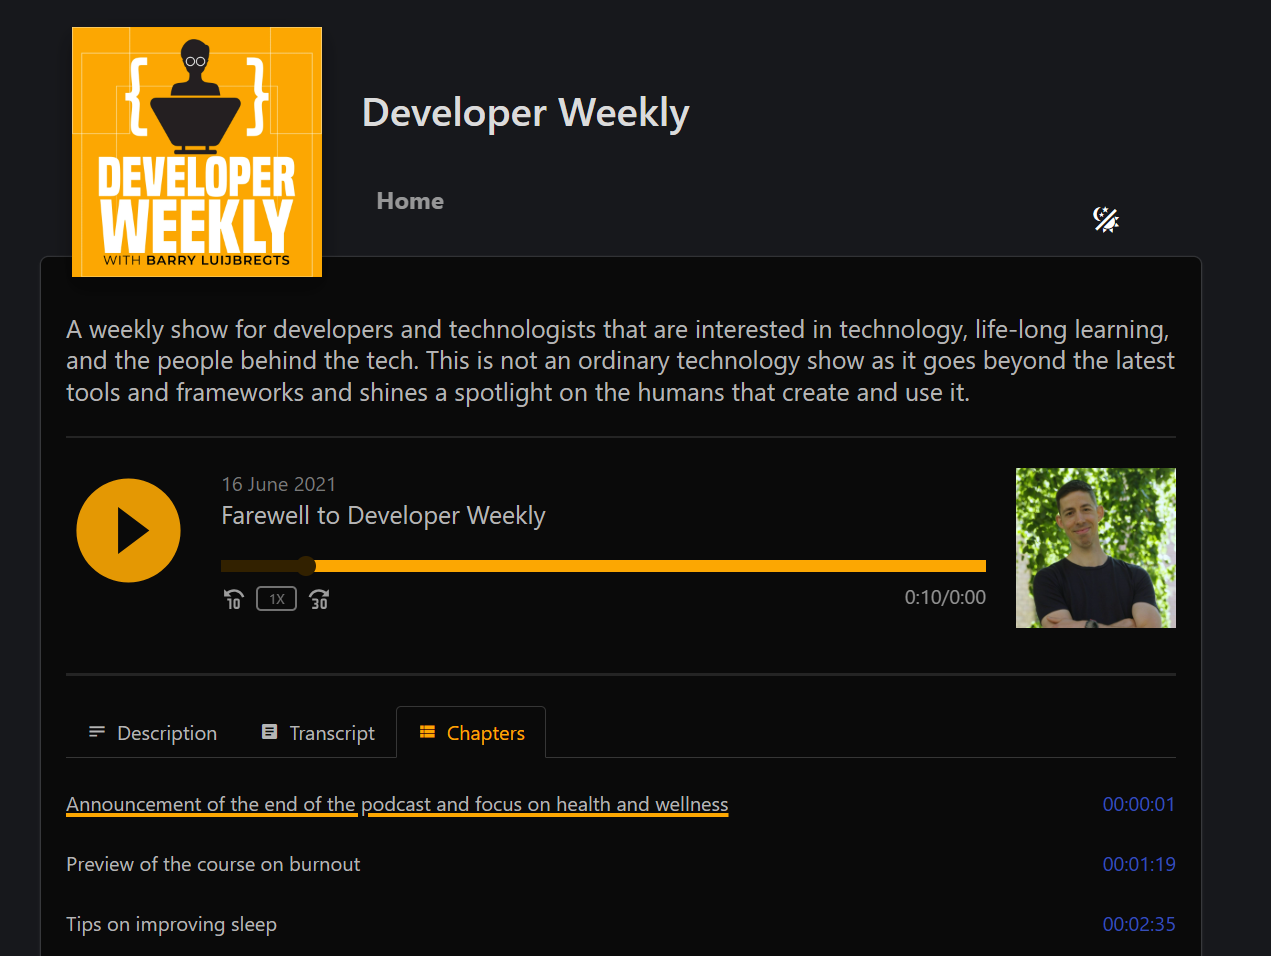Switch to the Description tab

[x=153, y=733]
